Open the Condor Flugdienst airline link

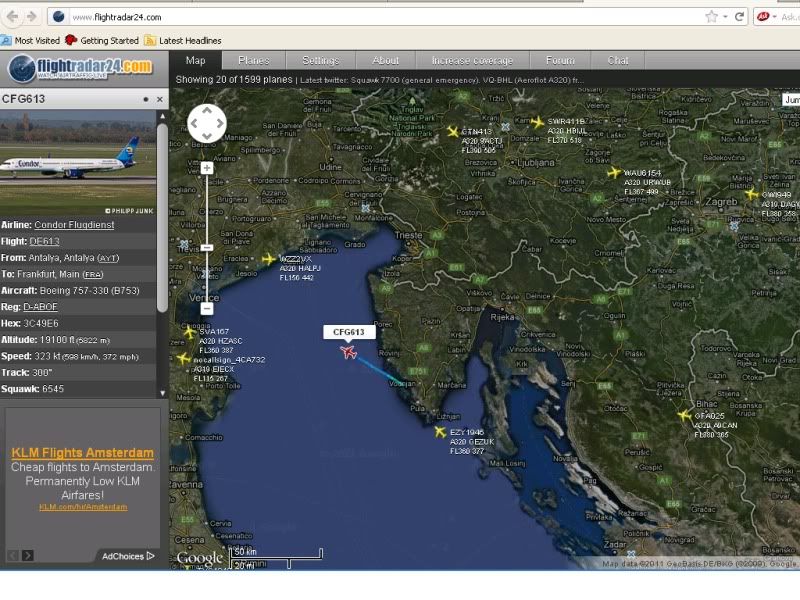[x=74, y=224]
